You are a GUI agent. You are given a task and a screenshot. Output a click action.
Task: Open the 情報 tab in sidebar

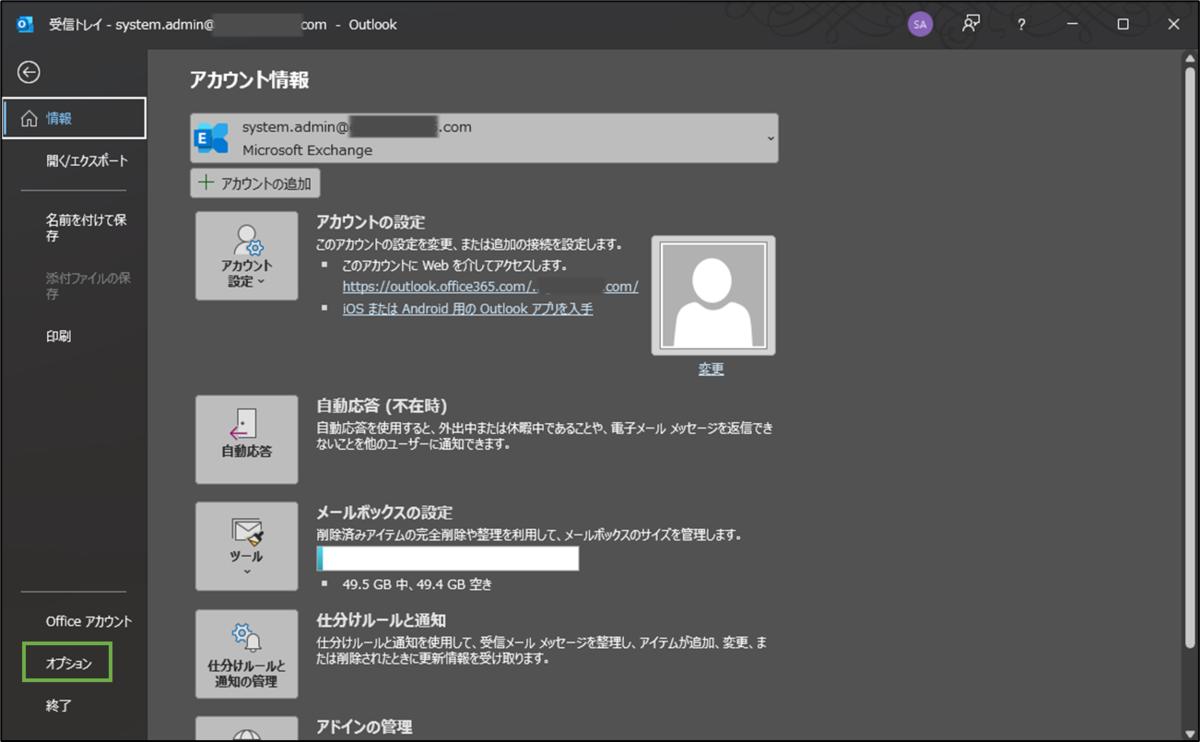click(x=74, y=118)
